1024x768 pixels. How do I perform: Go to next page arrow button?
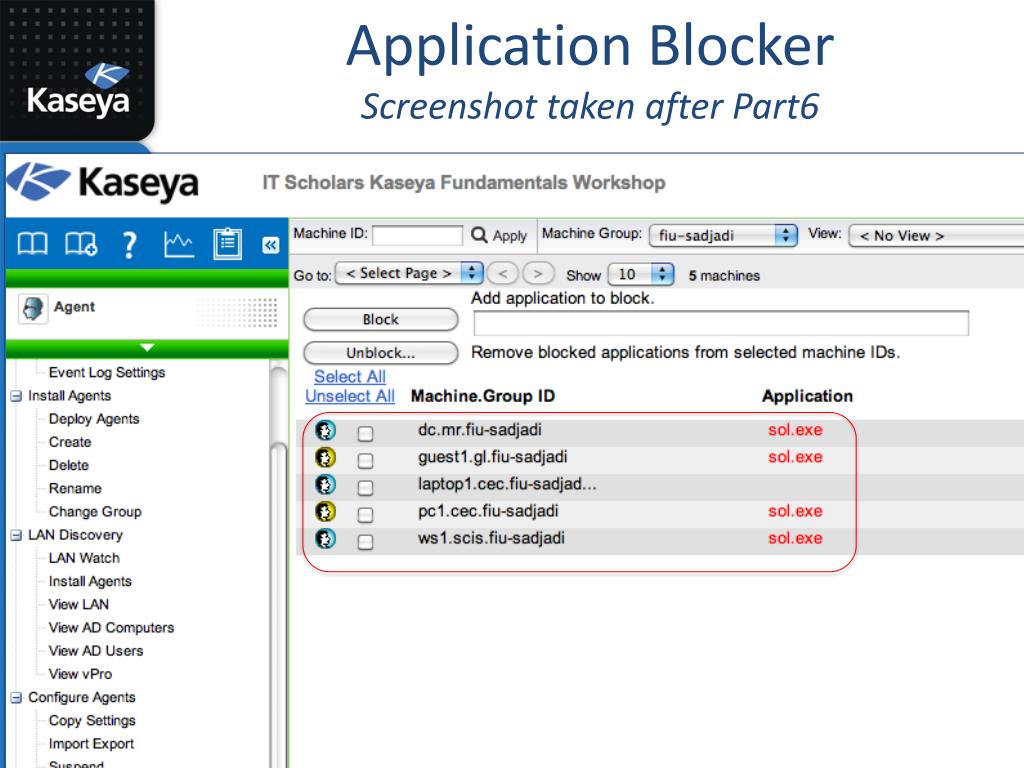tap(538, 273)
